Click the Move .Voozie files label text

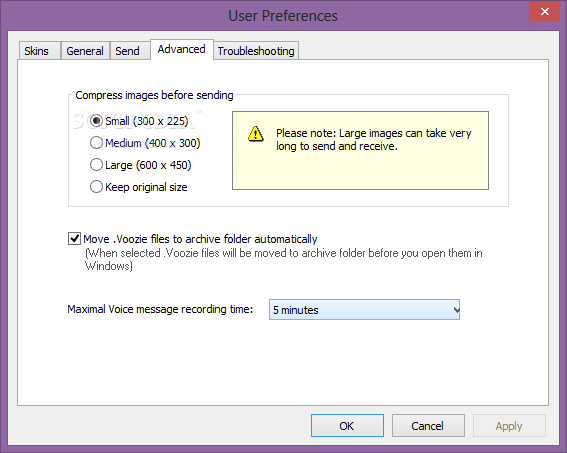coord(200,239)
